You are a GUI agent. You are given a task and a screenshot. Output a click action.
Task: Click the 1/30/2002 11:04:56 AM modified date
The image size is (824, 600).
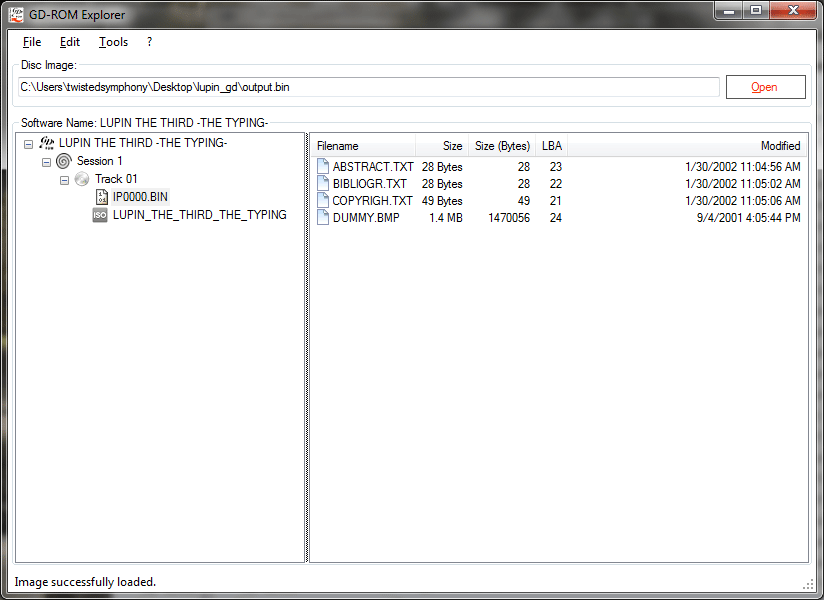click(x=743, y=167)
